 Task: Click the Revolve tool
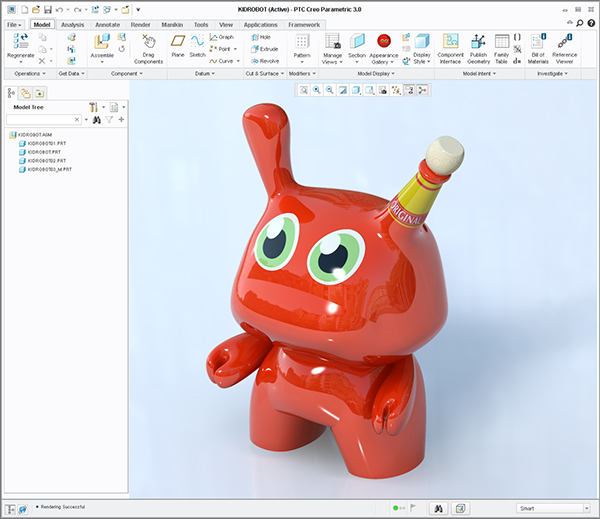tap(265, 61)
